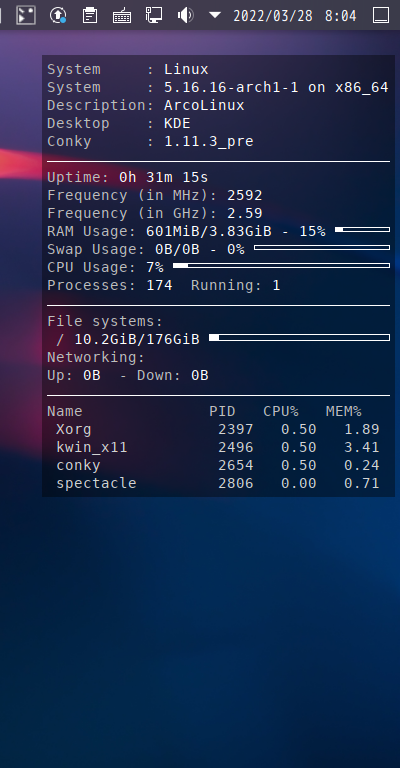Viewport: 400px width, 768px height.
Task: Click the CPU usage '7%' value
Action: (x=155, y=267)
